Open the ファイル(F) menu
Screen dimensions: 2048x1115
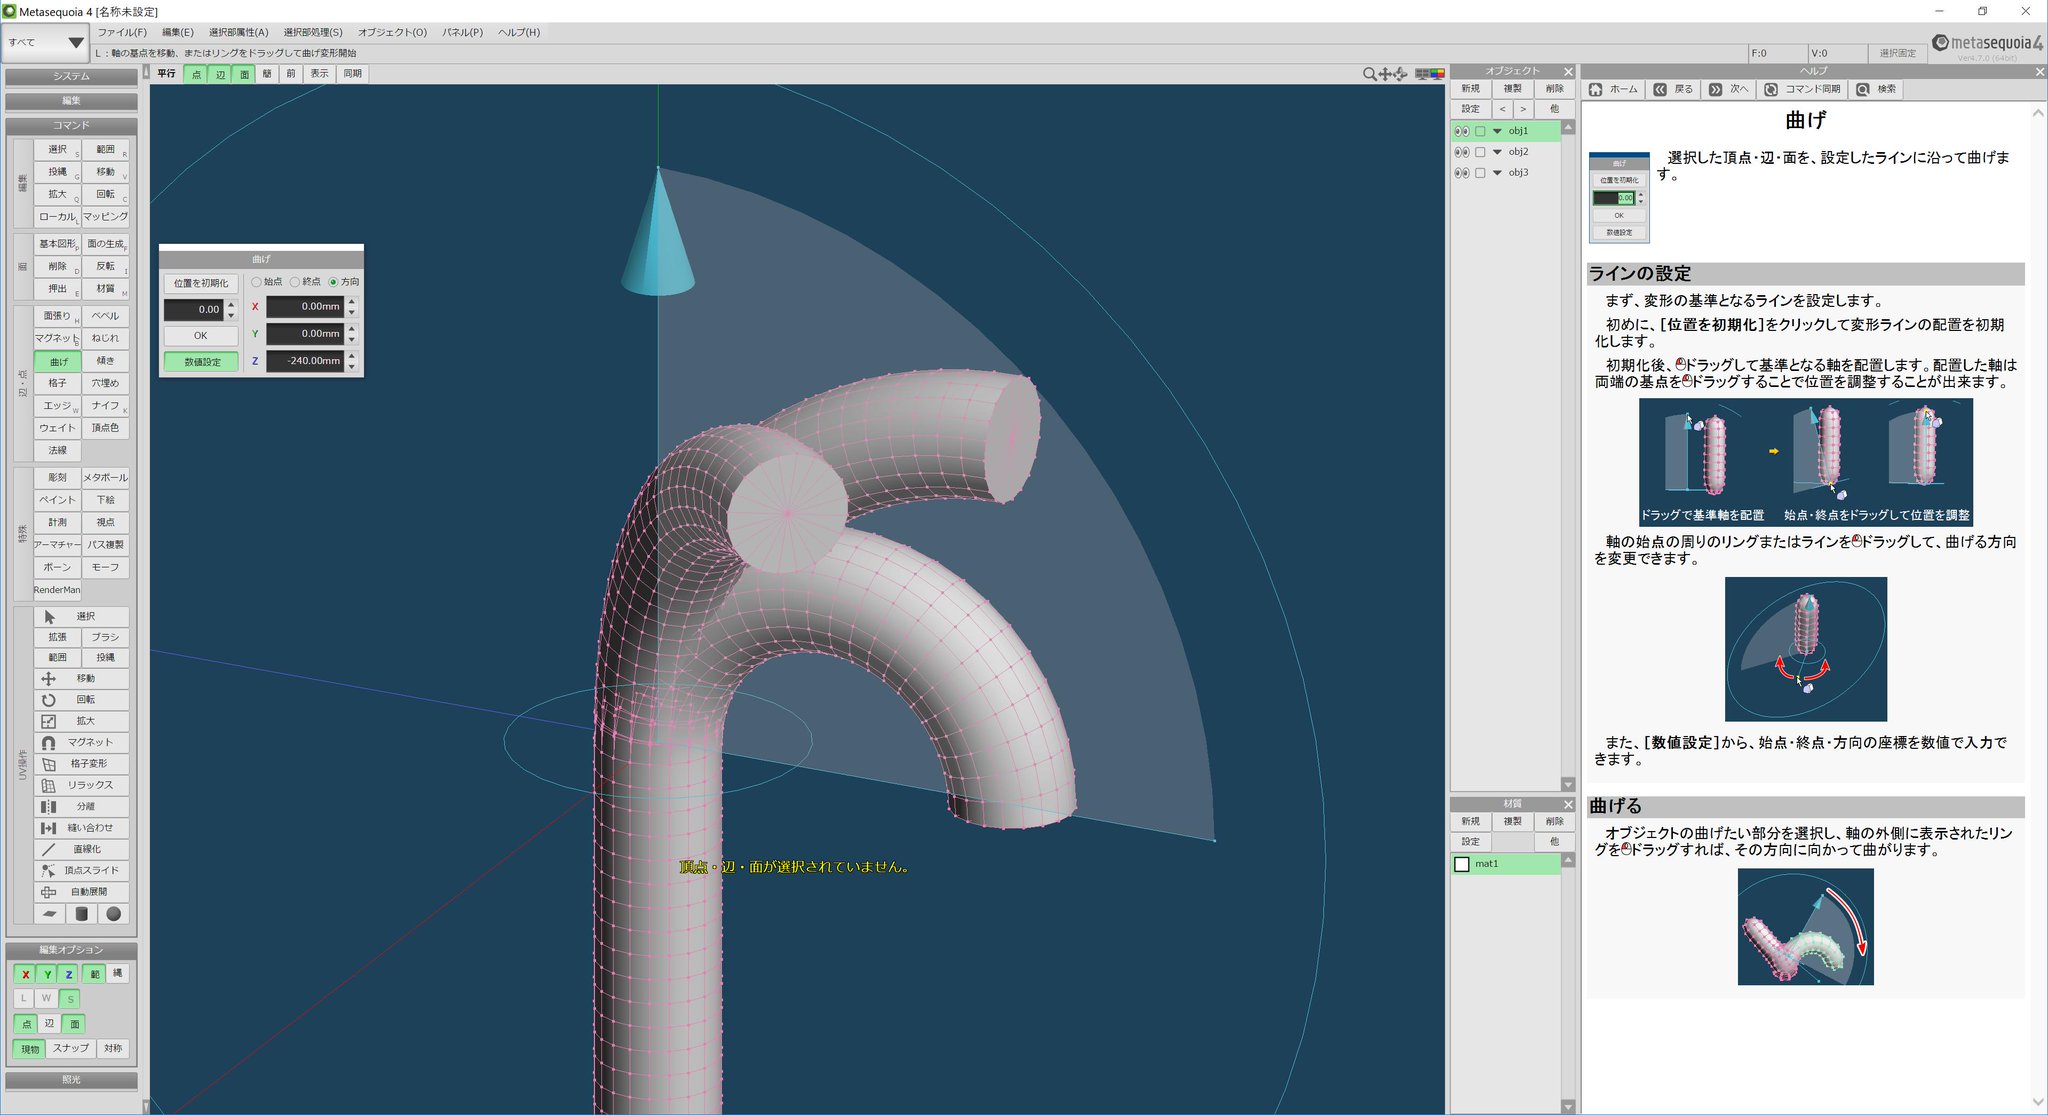click(x=122, y=32)
